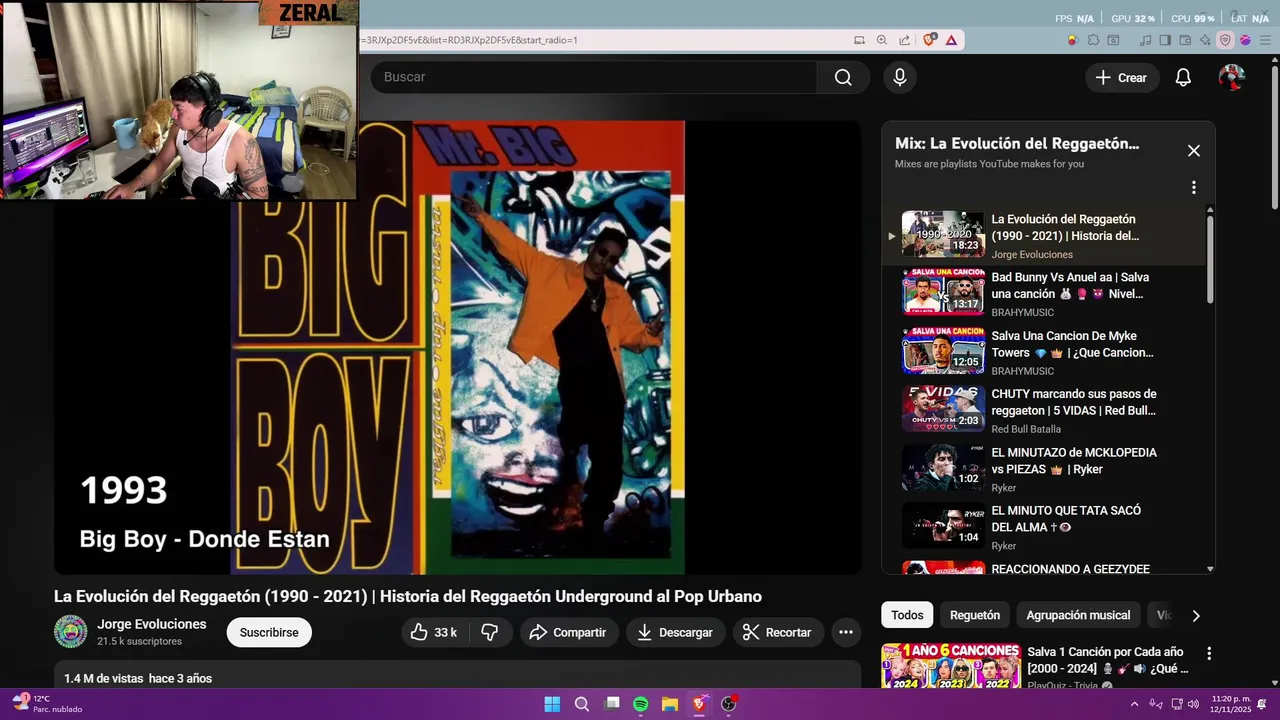Open options for Salva 1 Canción video
The width and height of the screenshot is (1280, 720).
click(1209, 653)
